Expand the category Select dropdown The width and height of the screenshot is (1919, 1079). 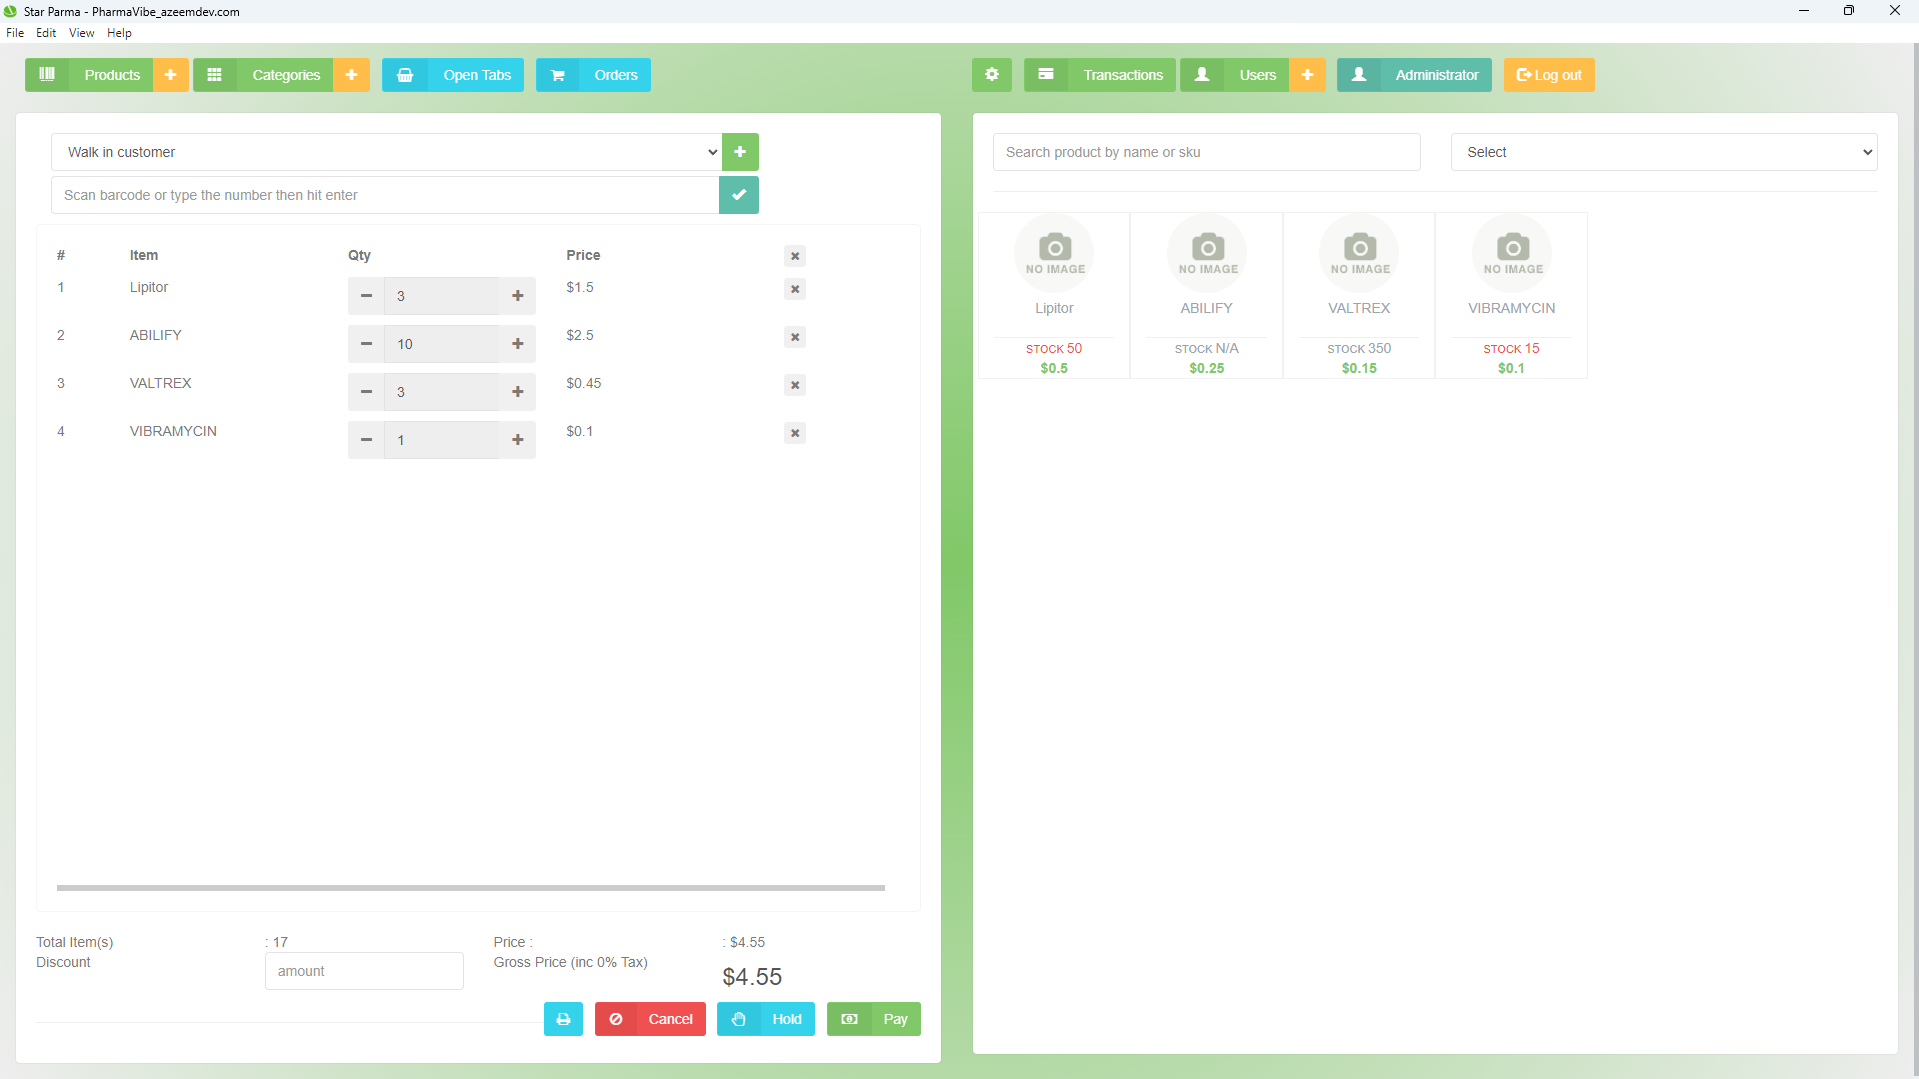point(1663,152)
